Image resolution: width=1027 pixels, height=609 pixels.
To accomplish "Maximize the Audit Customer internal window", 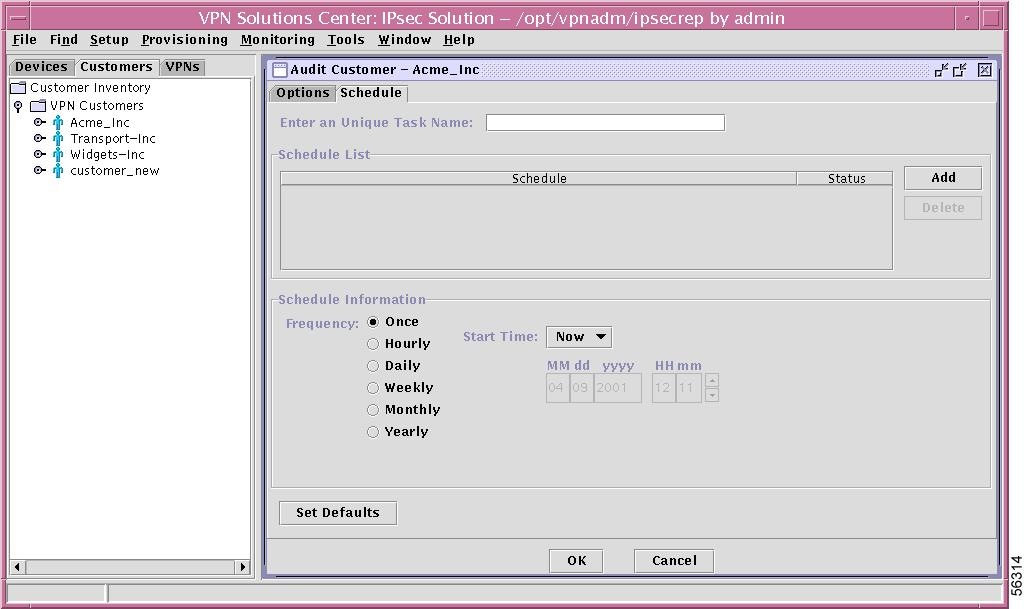I will pos(960,70).
